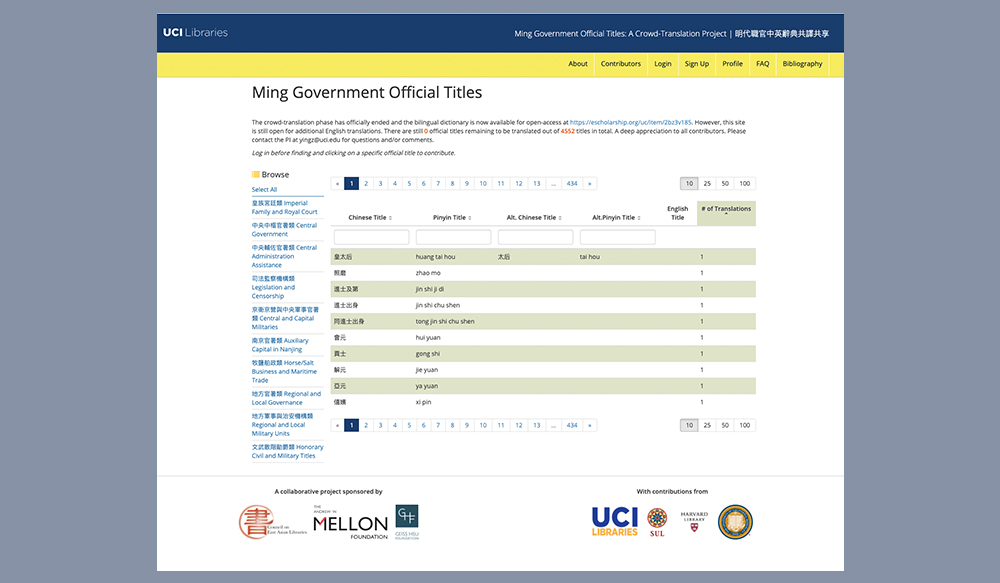This screenshot has width=1000, height=583.
Task: Click the 'hui yuan' table row
Action: coord(543,337)
